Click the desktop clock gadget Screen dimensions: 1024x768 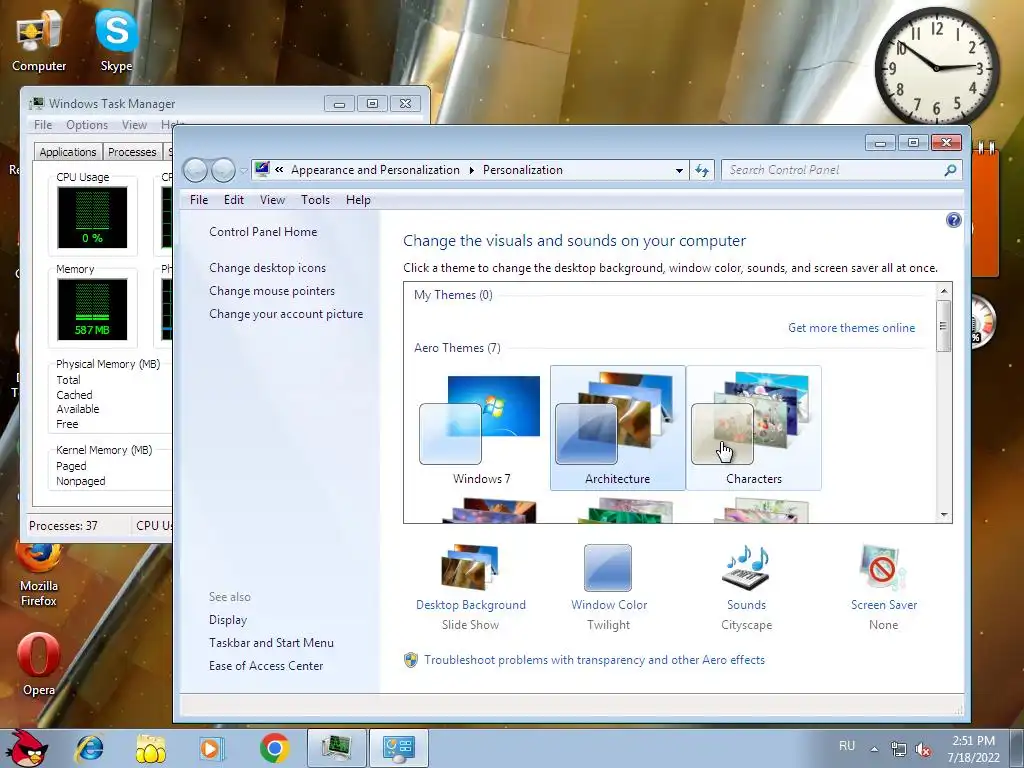(936, 67)
